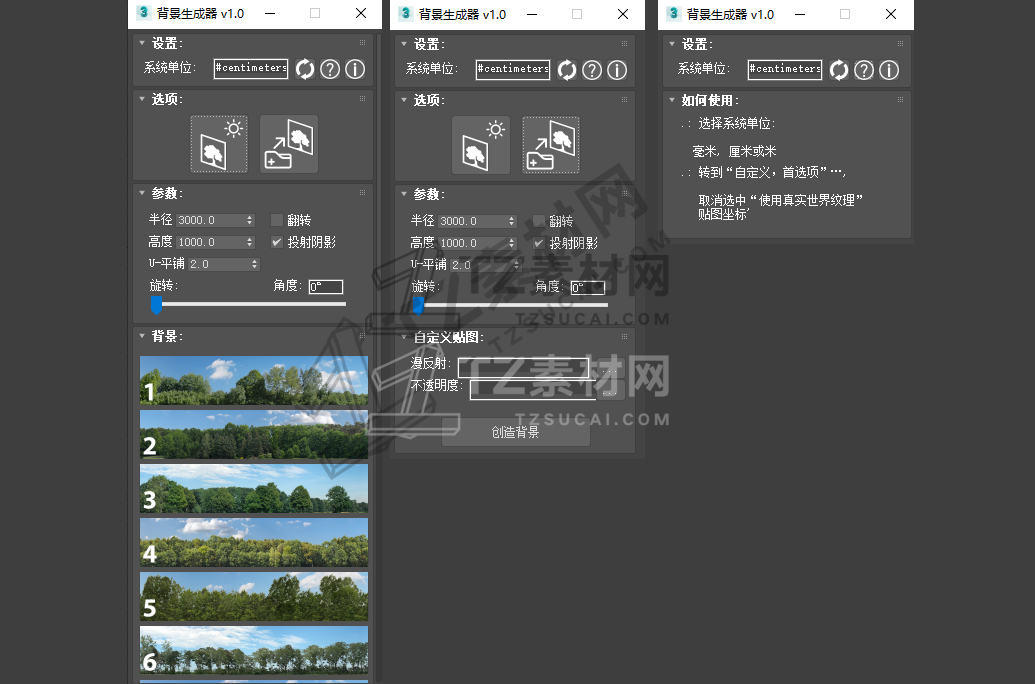The image size is (1035, 684).
Task: Select custom folder map icon in middle window
Action: tap(551, 145)
